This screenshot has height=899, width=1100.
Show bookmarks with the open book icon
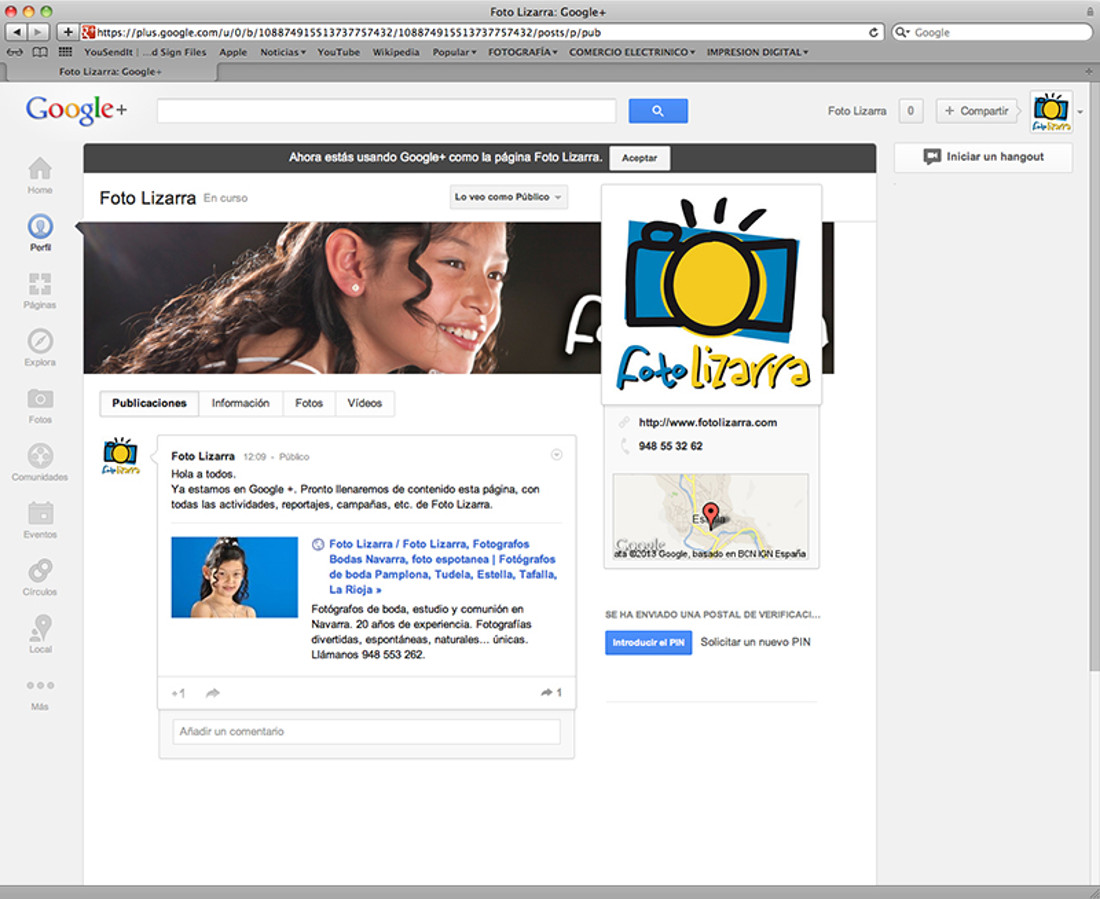click(x=41, y=52)
